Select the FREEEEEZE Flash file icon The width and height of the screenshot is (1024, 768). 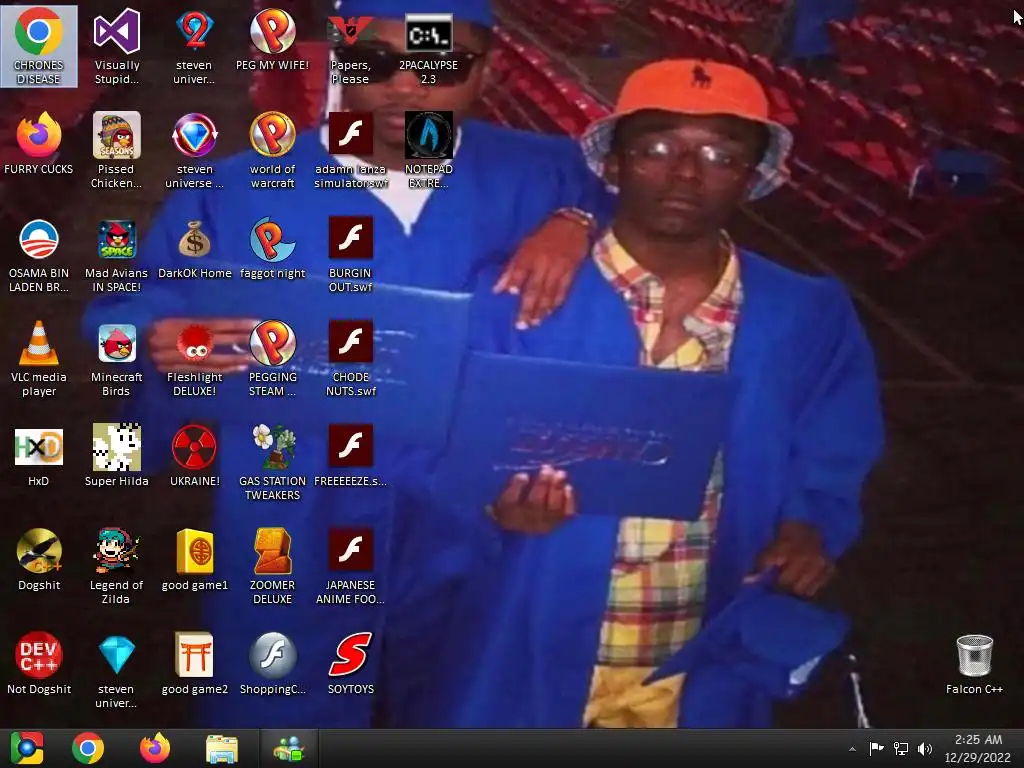coord(350,455)
